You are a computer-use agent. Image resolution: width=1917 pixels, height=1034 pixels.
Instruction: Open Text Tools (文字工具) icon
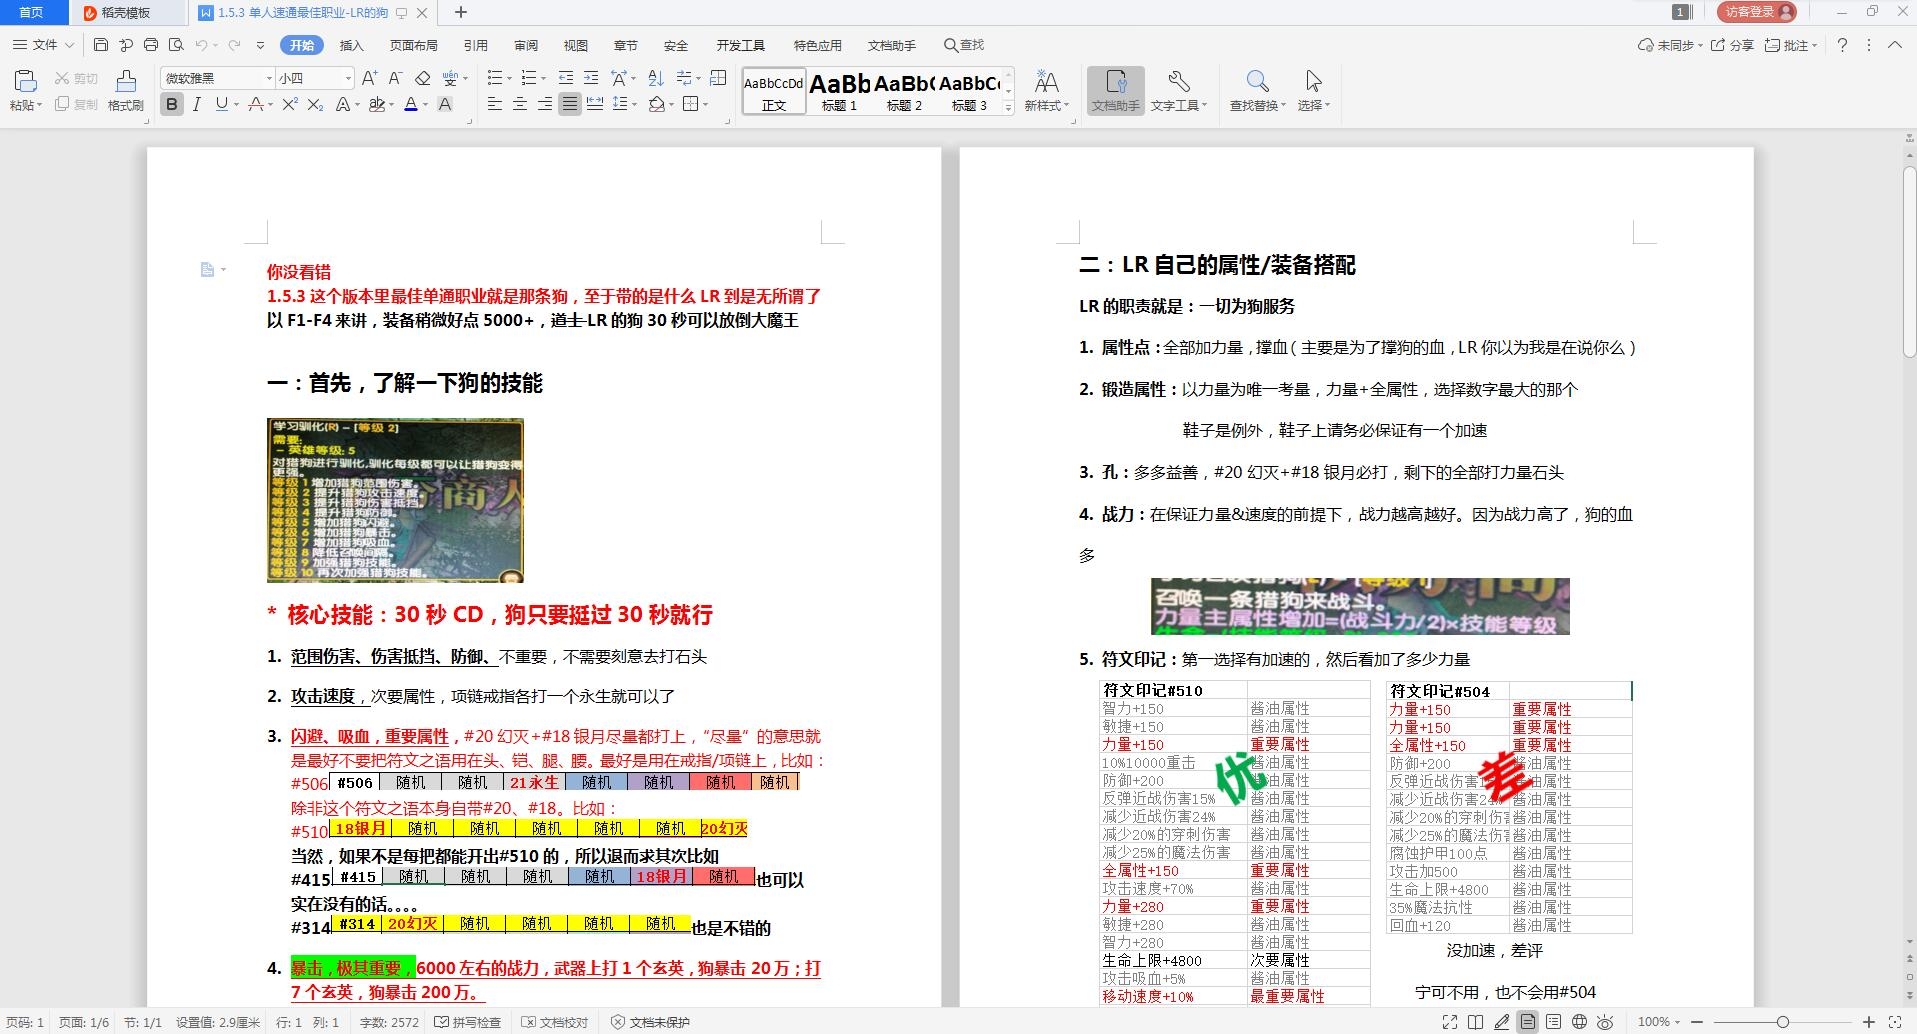[x=1179, y=90]
